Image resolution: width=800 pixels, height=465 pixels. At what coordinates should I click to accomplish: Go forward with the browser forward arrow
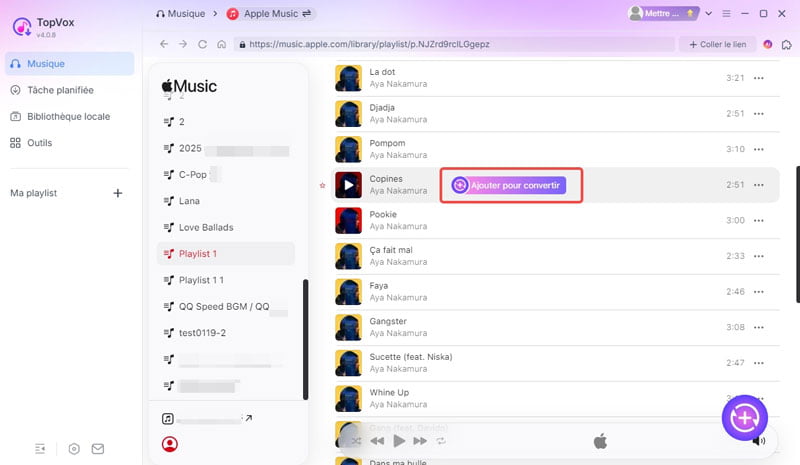[x=183, y=44]
